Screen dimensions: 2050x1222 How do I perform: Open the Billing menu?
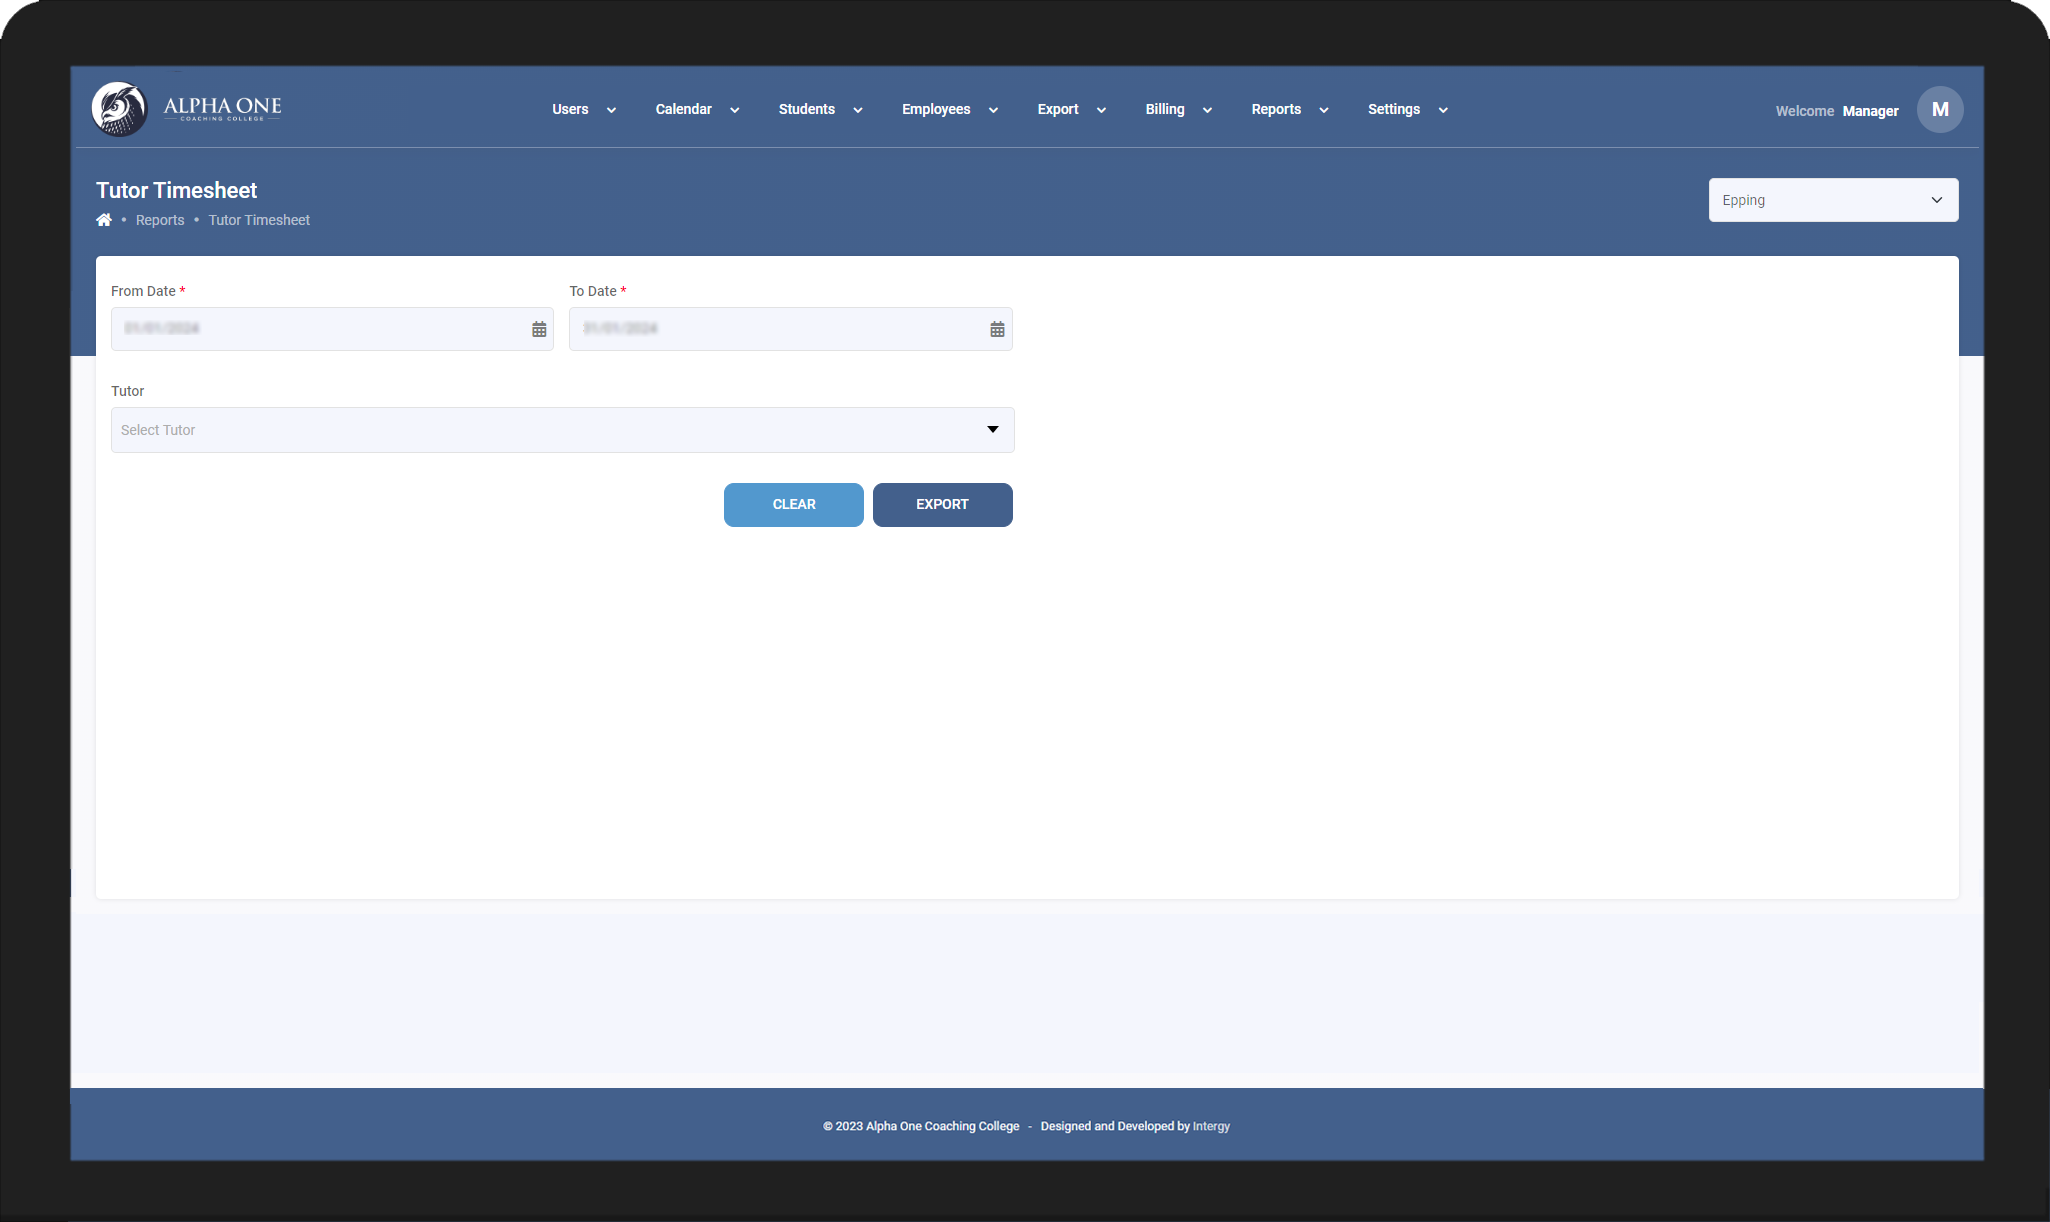pos(1165,109)
